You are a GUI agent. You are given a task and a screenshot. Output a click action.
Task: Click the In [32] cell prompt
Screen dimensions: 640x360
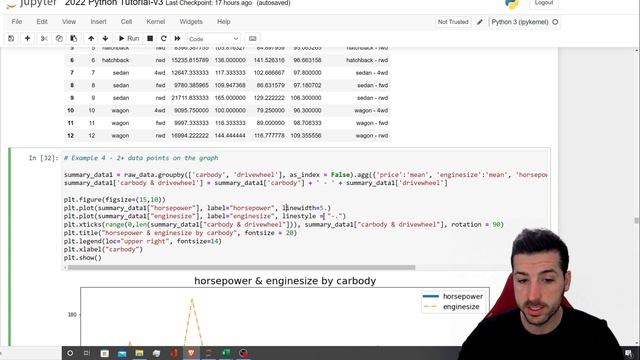point(43,158)
